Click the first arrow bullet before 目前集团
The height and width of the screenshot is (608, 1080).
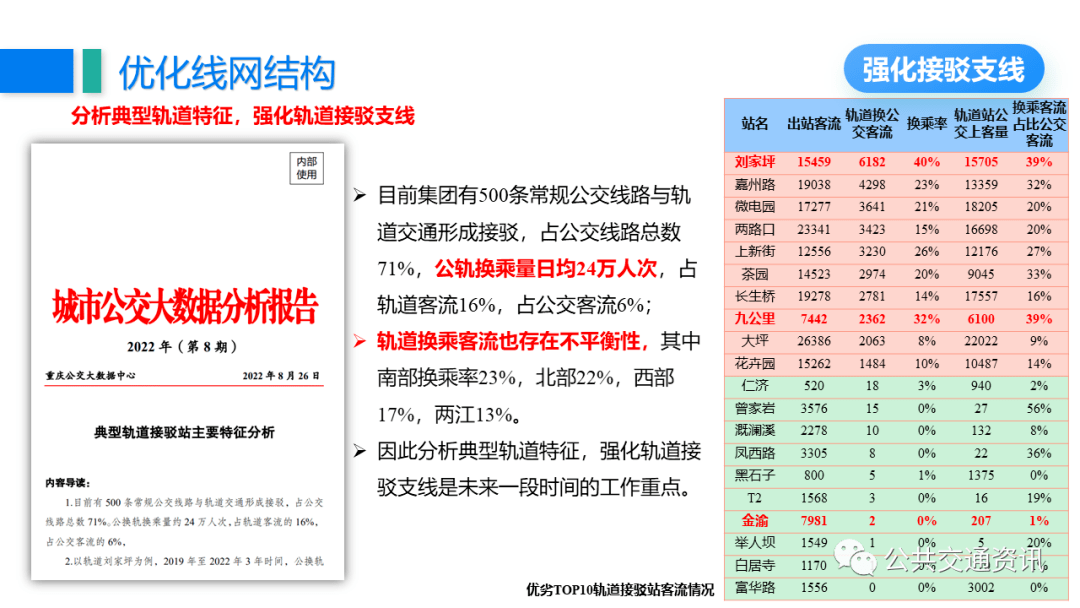pos(360,196)
